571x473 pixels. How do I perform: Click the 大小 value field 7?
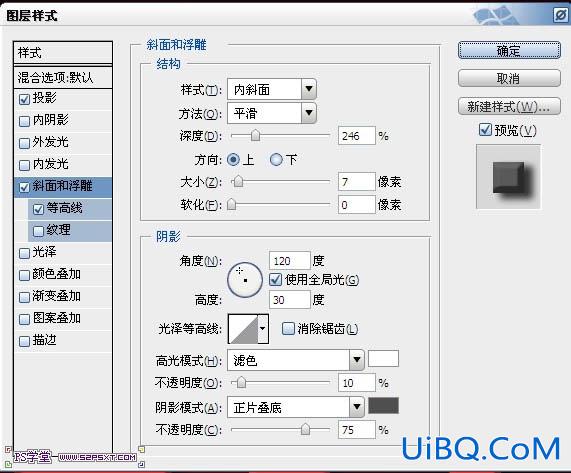click(x=357, y=182)
